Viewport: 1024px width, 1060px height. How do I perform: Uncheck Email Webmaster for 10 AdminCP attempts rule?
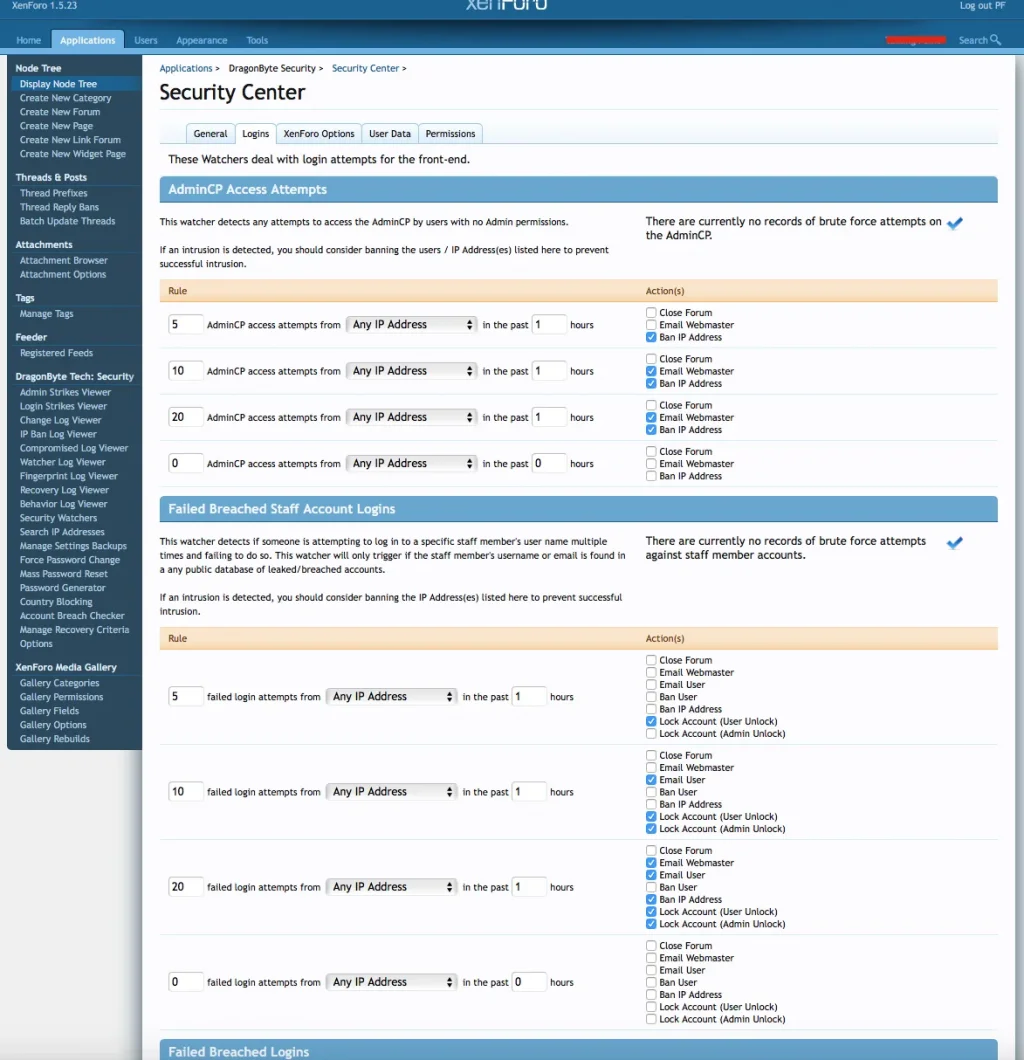point(651,370)
